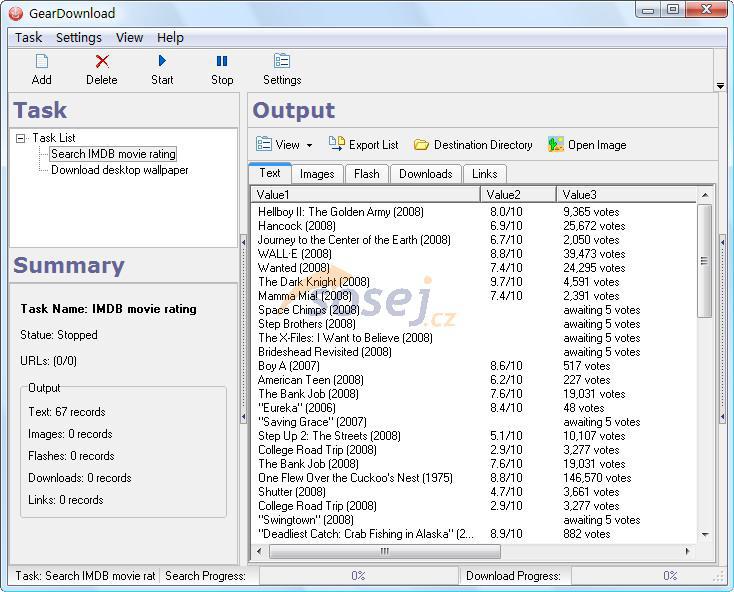Click the horizontal scrollbar right arrow
Image resolution: width=734 pixels, height=592 pixels.
pos(687,551)
